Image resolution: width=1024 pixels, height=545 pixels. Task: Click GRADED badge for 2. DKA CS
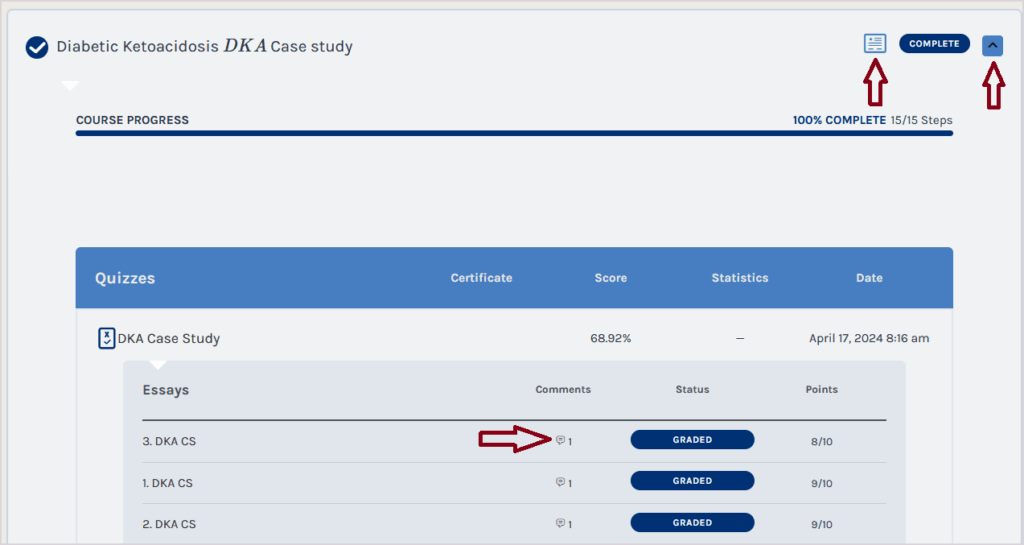point(692,522)
